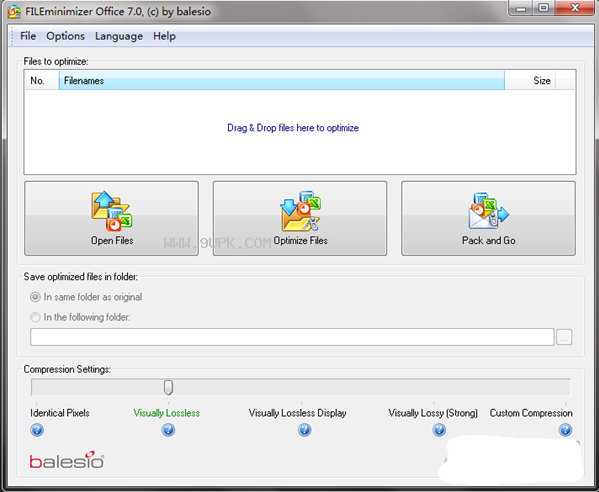Open the Help menu

coord(164,36)
